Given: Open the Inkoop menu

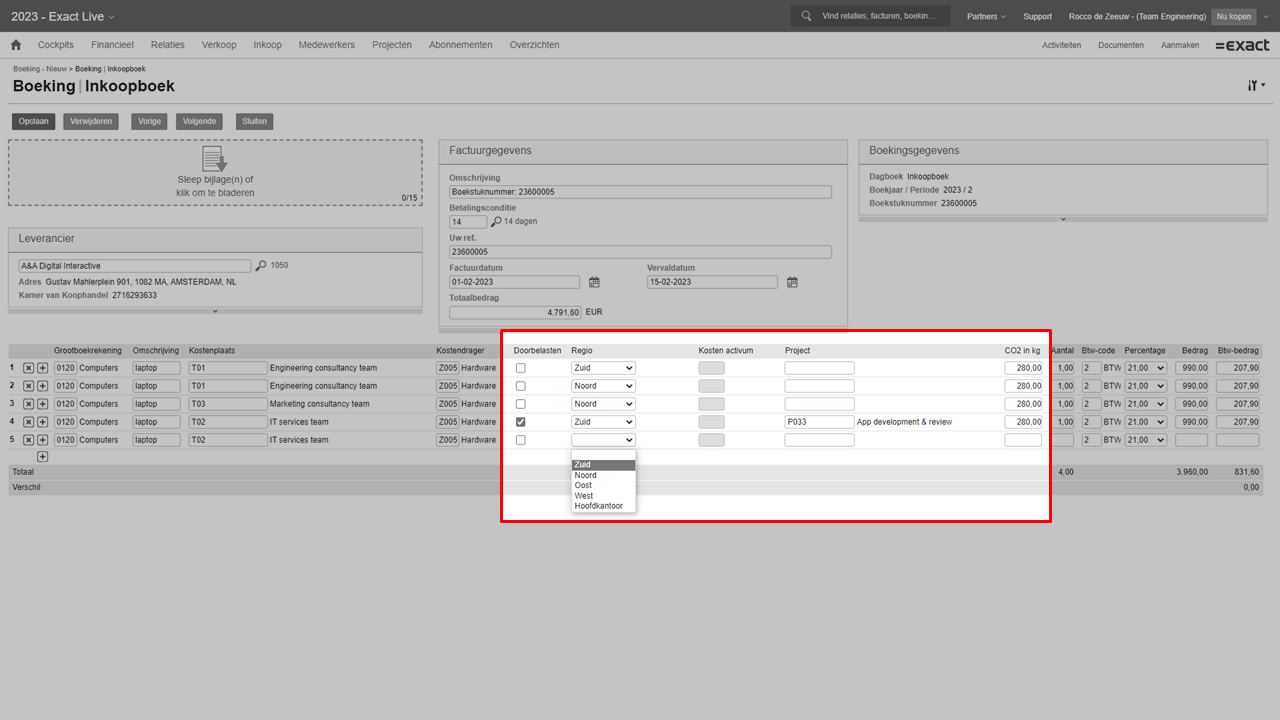Looking at the screenshot, I should [x=267, y=45].
